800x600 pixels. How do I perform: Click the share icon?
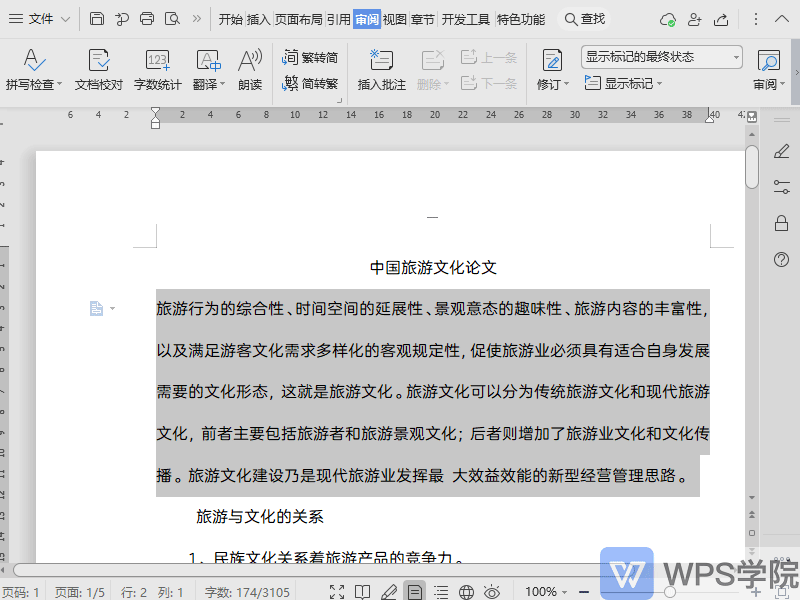click(721, 19)
